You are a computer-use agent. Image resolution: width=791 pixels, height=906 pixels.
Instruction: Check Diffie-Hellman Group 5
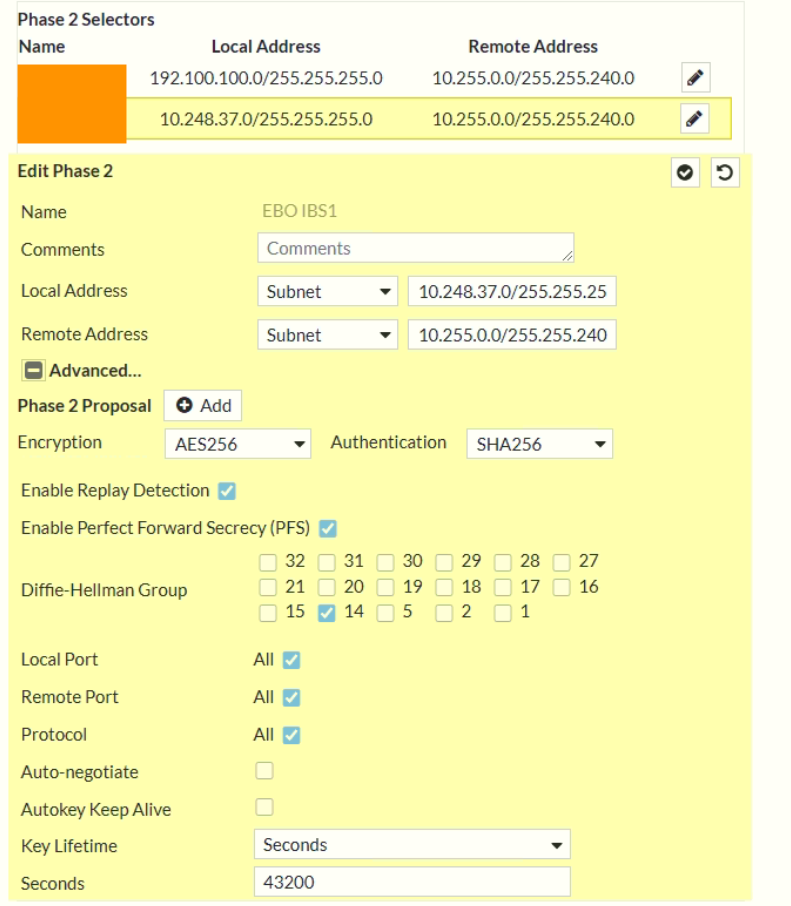point(385,612)
